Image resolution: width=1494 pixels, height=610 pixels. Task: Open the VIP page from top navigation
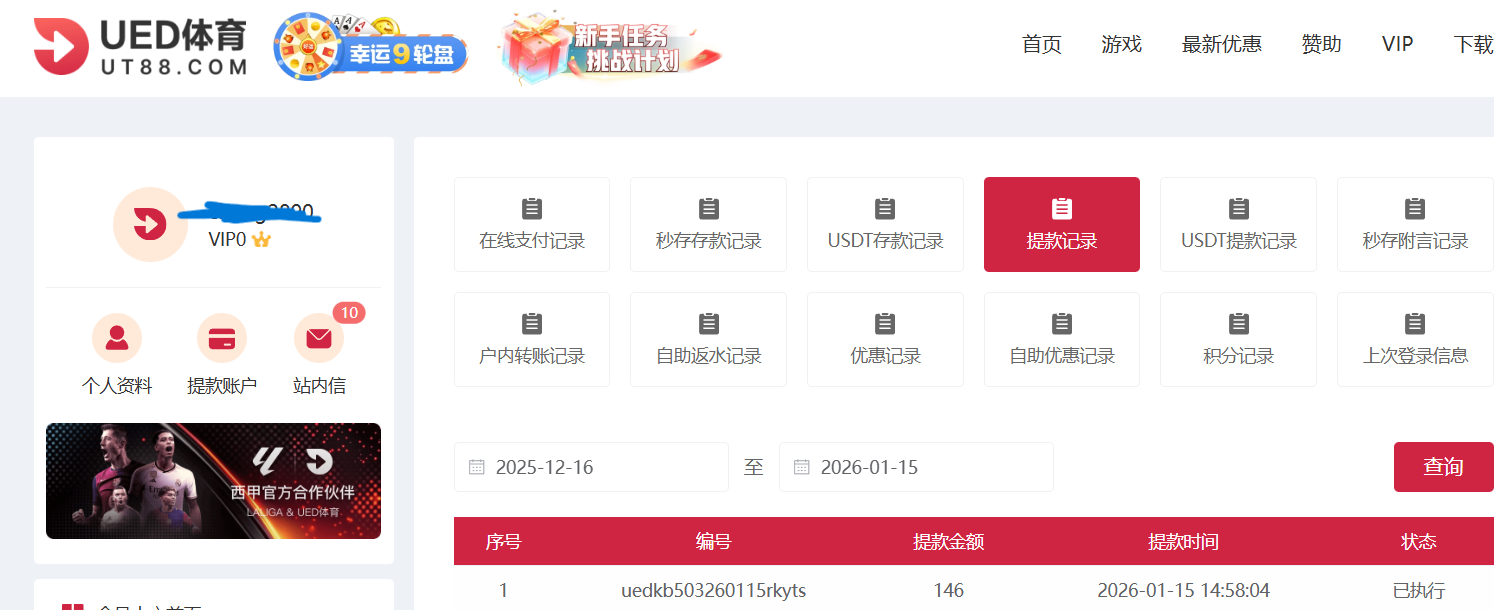click(1397, 44)
